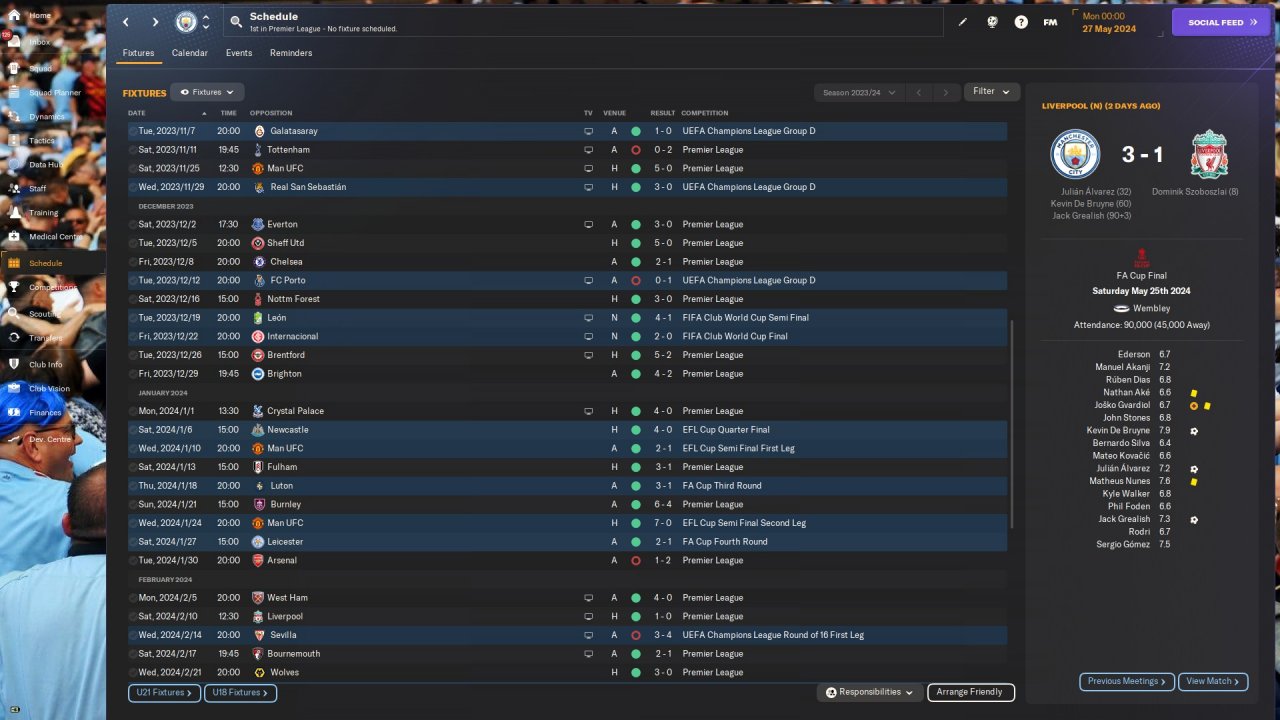Open the U21 Fixtures

pyautogui.click(x=164, y=692)
